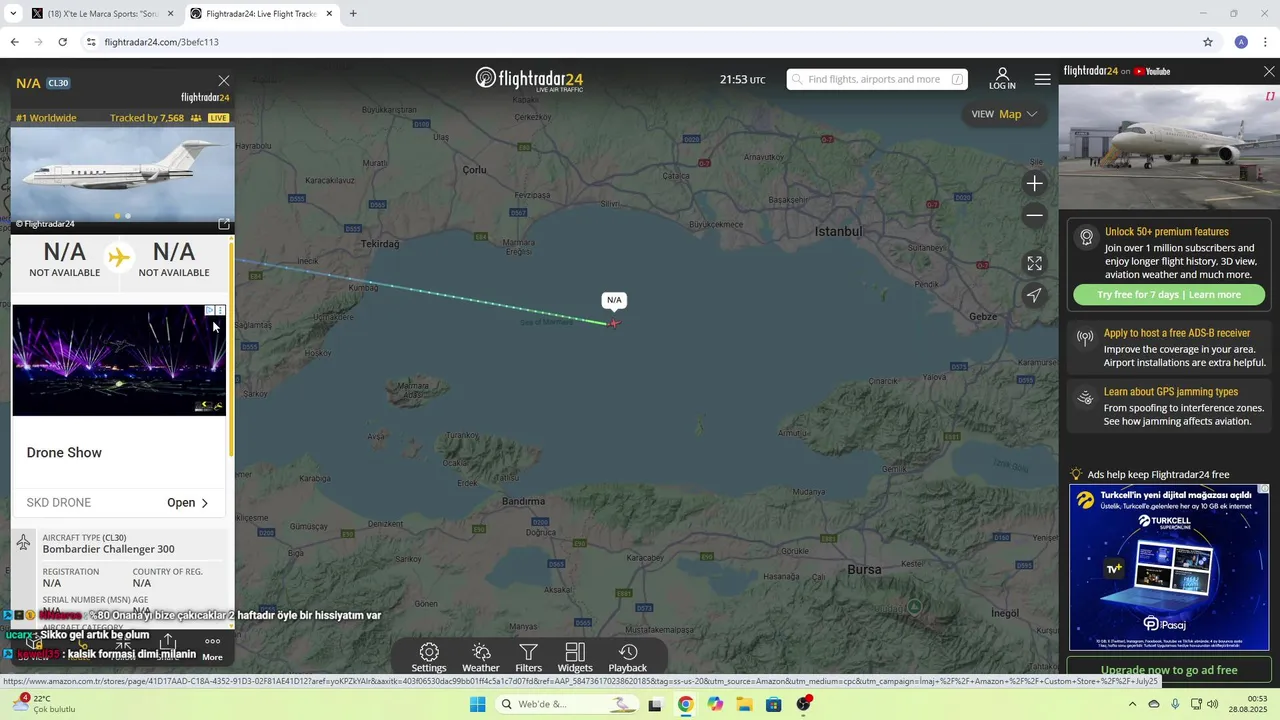The width and height of the screenshot is (1280, 720).
Task: Open Microsoft Store from taskbar
Action: point(773,704)
